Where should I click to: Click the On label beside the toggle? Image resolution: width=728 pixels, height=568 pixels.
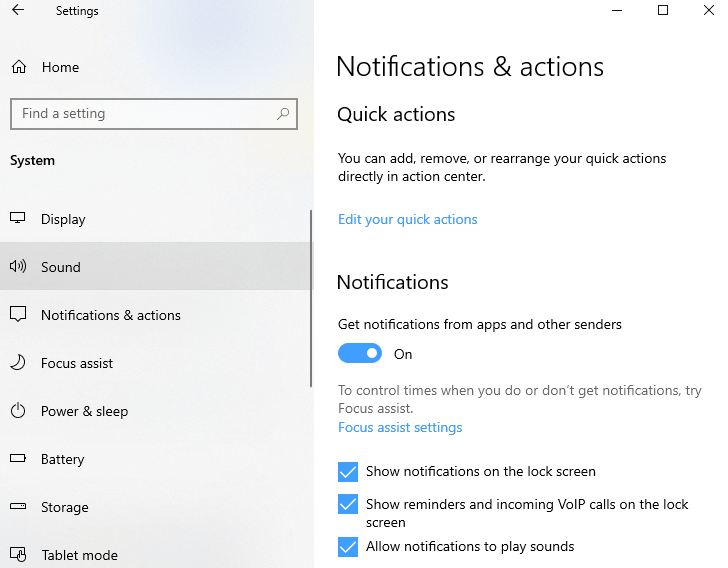(x=403, y=354)
